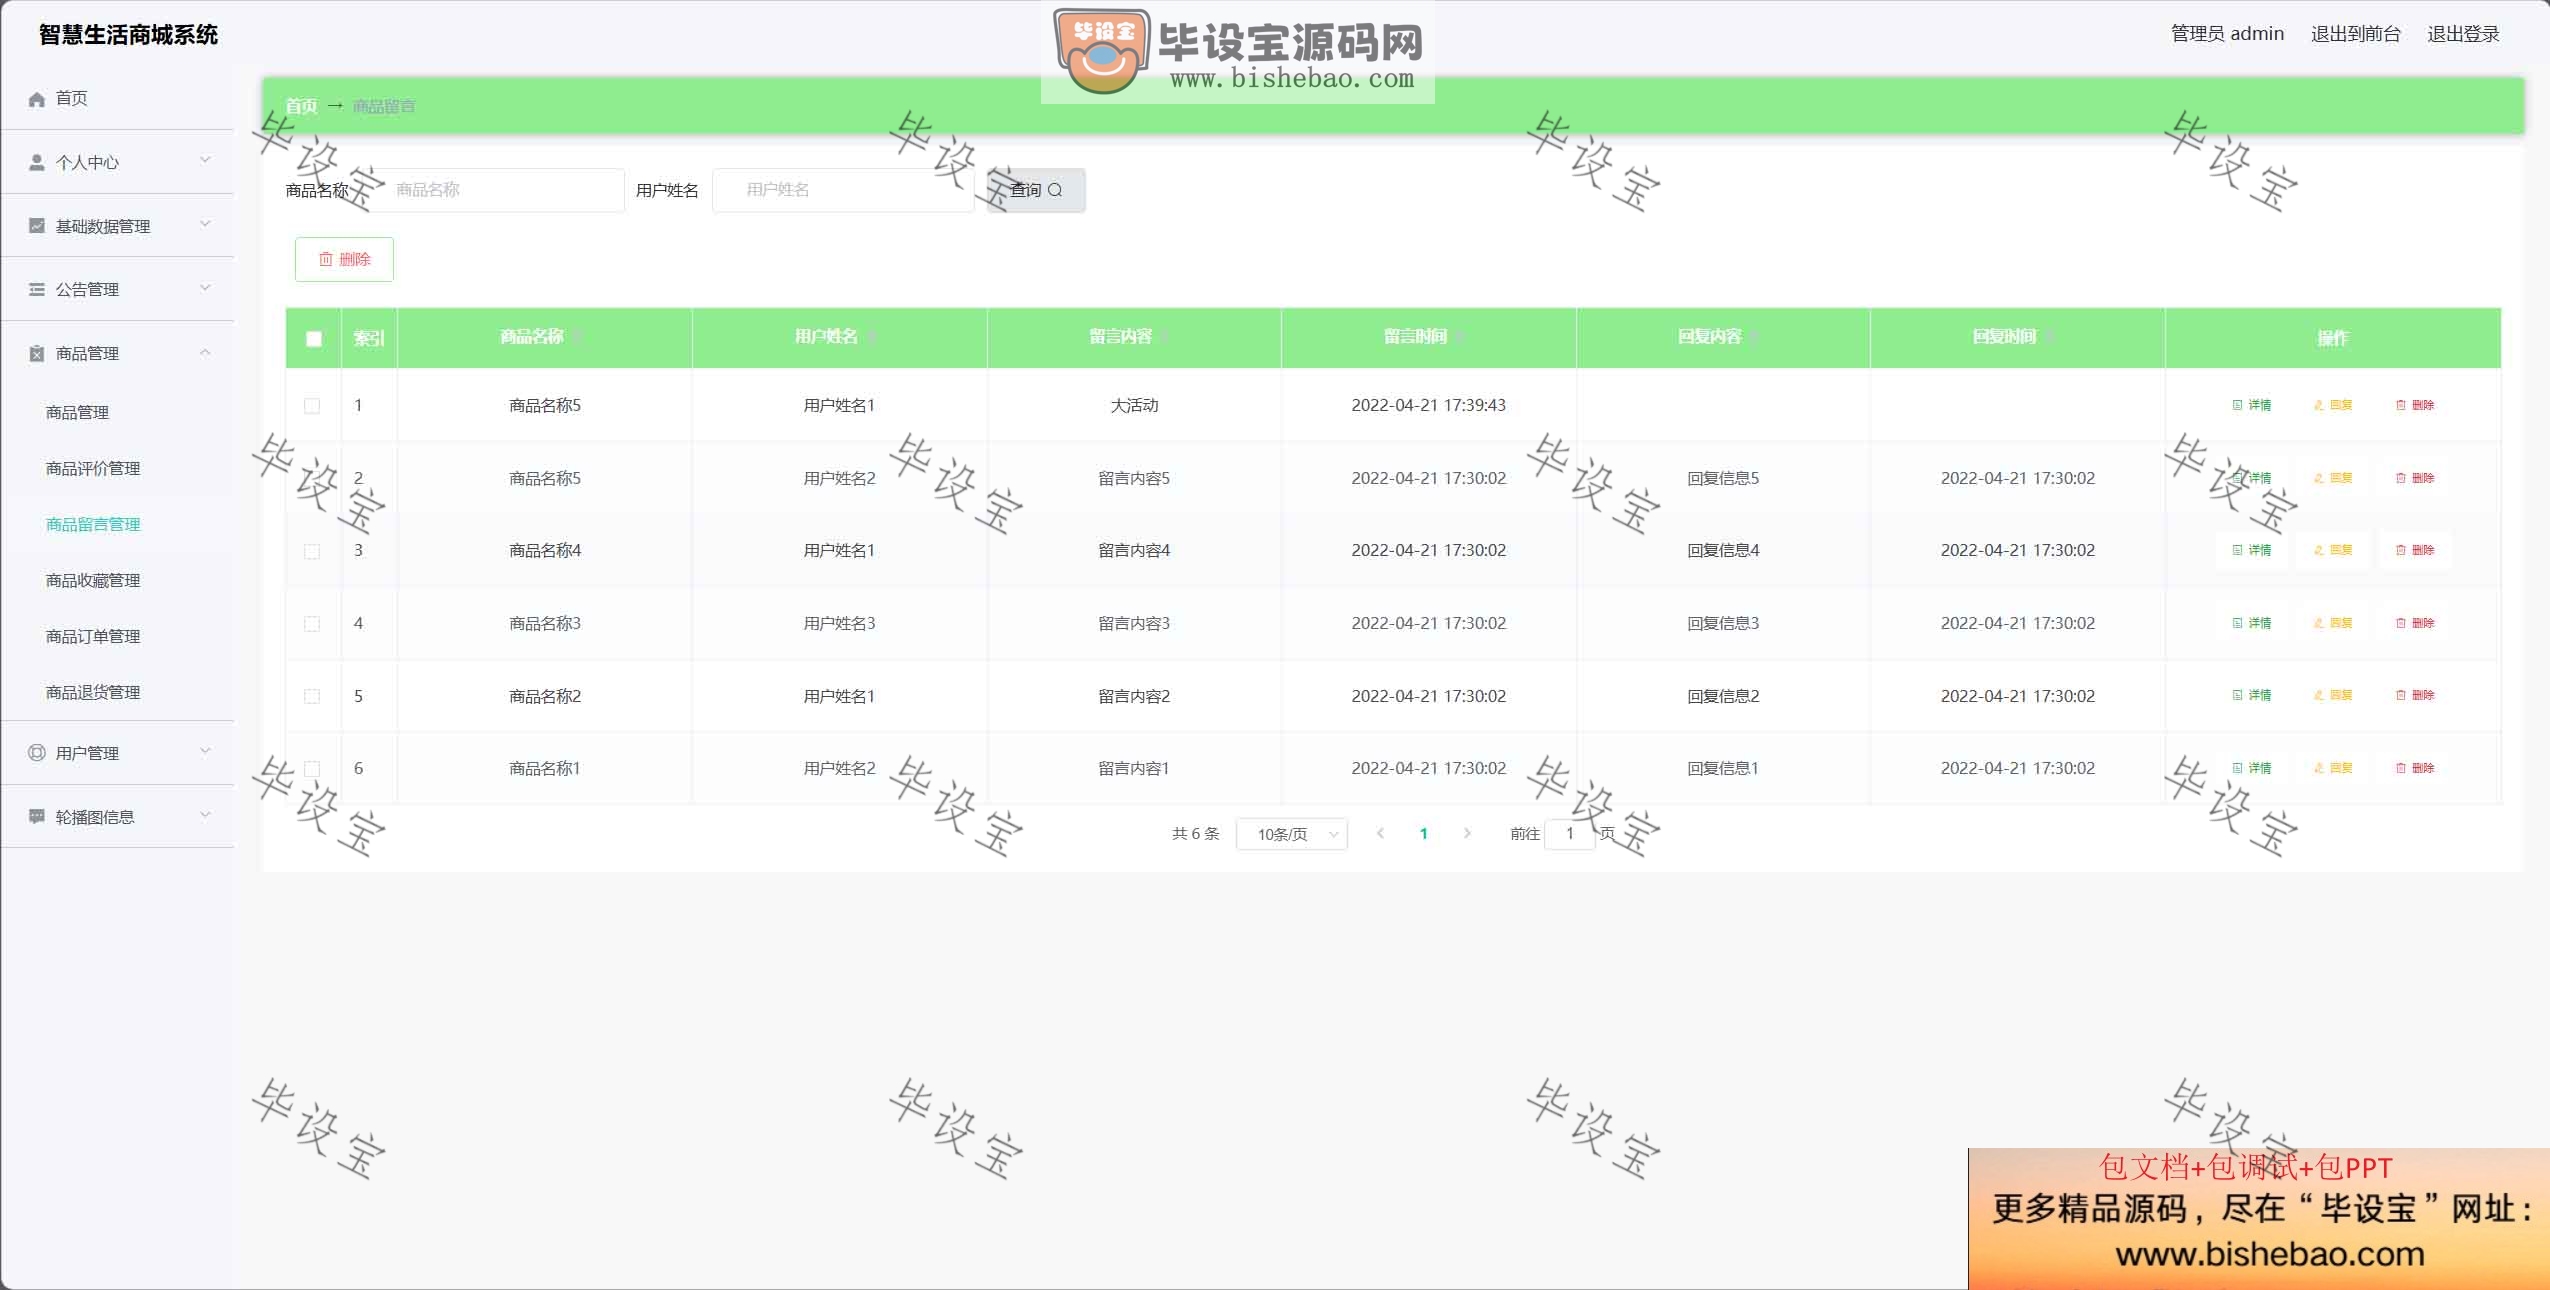Click the batch 删除 button above table

pos(344,259)
